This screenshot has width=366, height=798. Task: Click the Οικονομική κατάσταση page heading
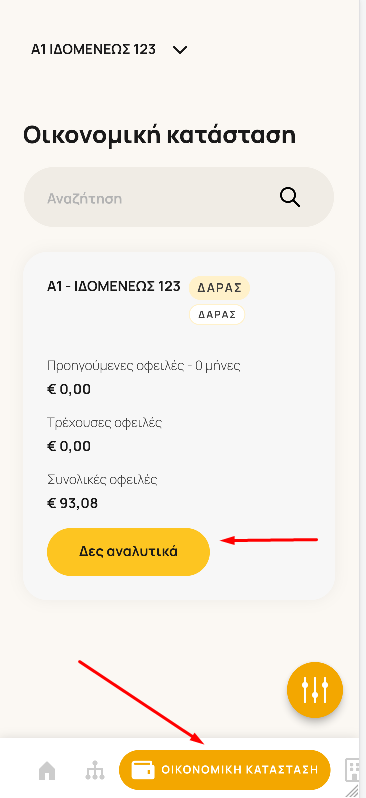[x=159, y=136]
